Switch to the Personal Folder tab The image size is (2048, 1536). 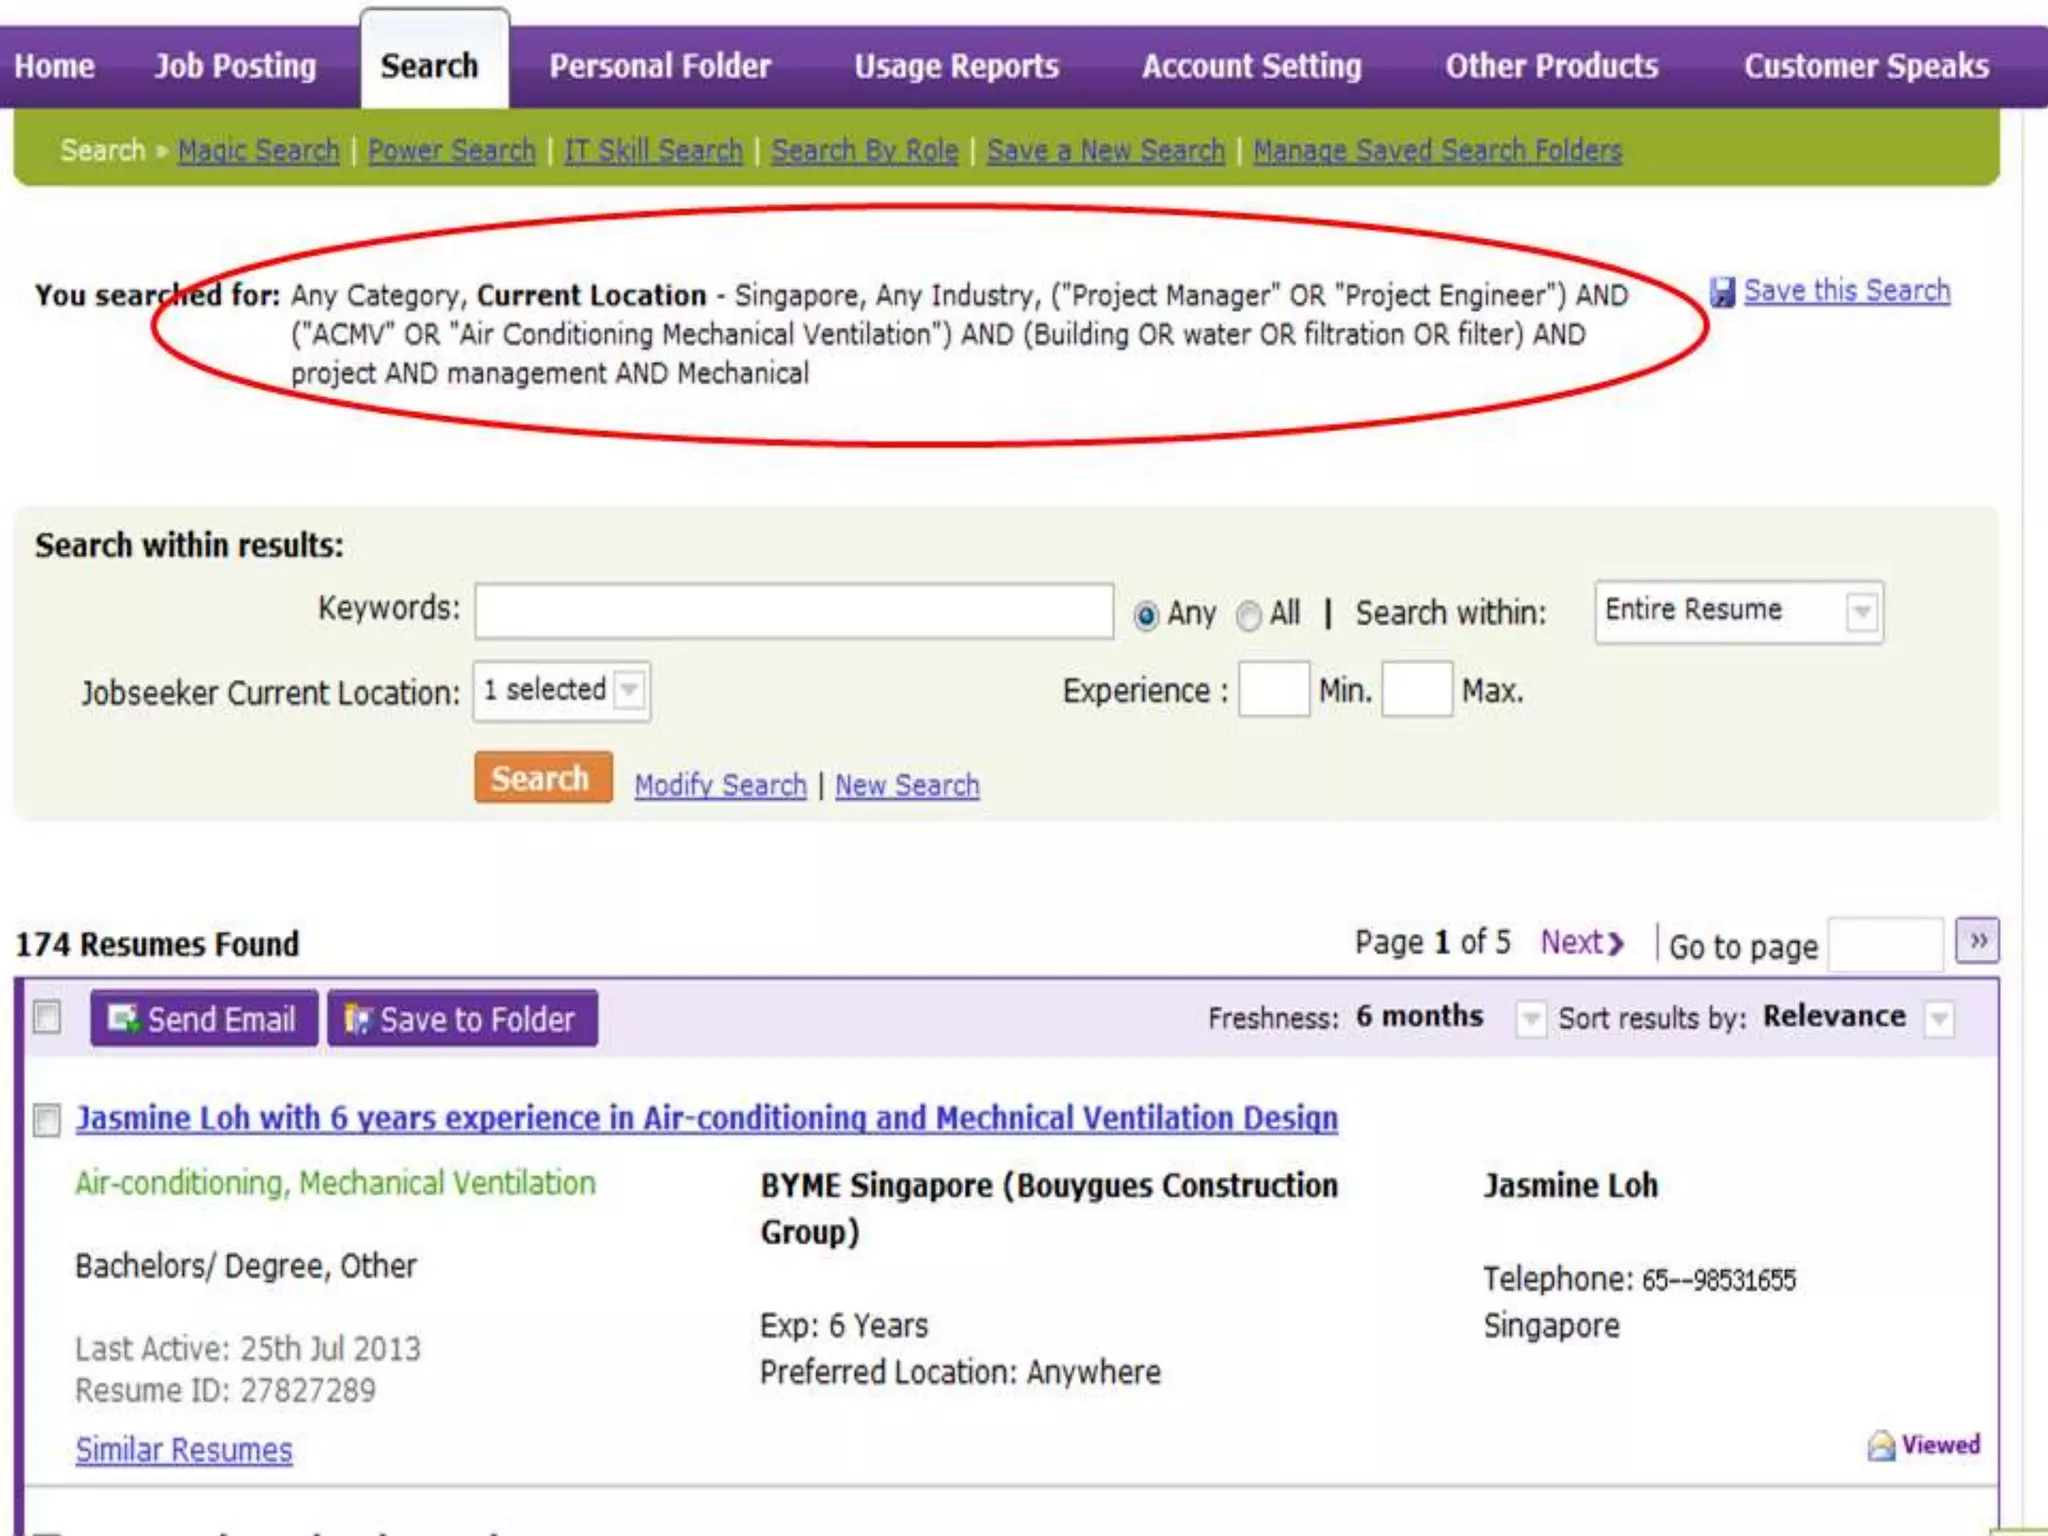[x=660, y=66]
